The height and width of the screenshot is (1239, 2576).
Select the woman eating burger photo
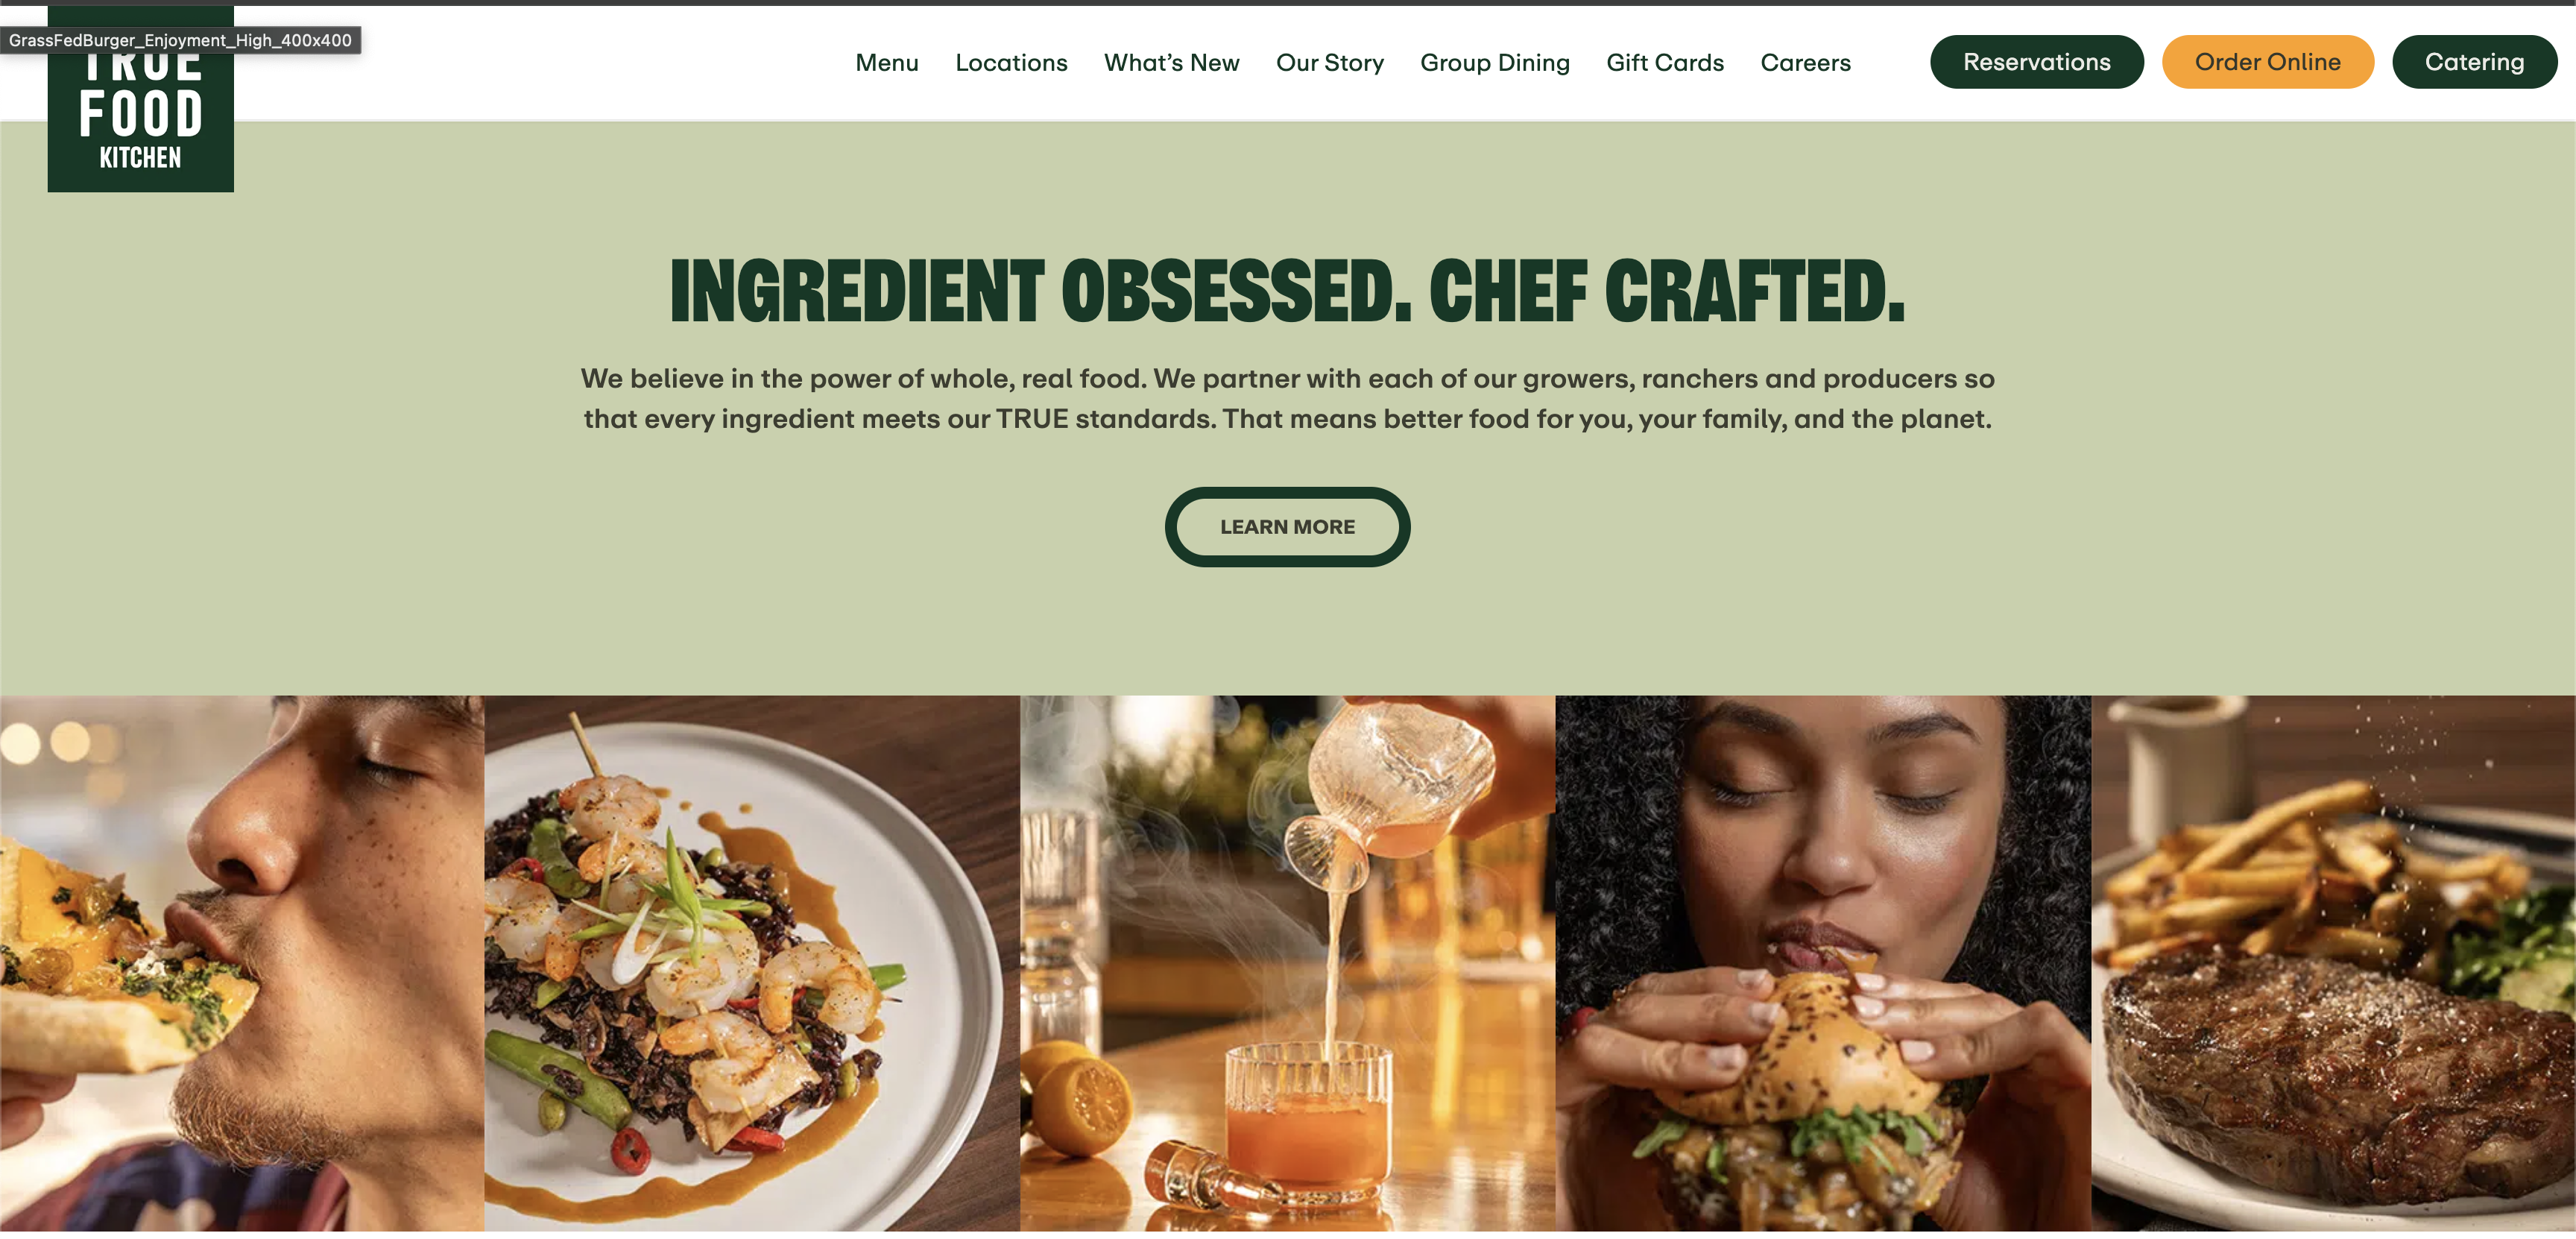click(1823, 963)
